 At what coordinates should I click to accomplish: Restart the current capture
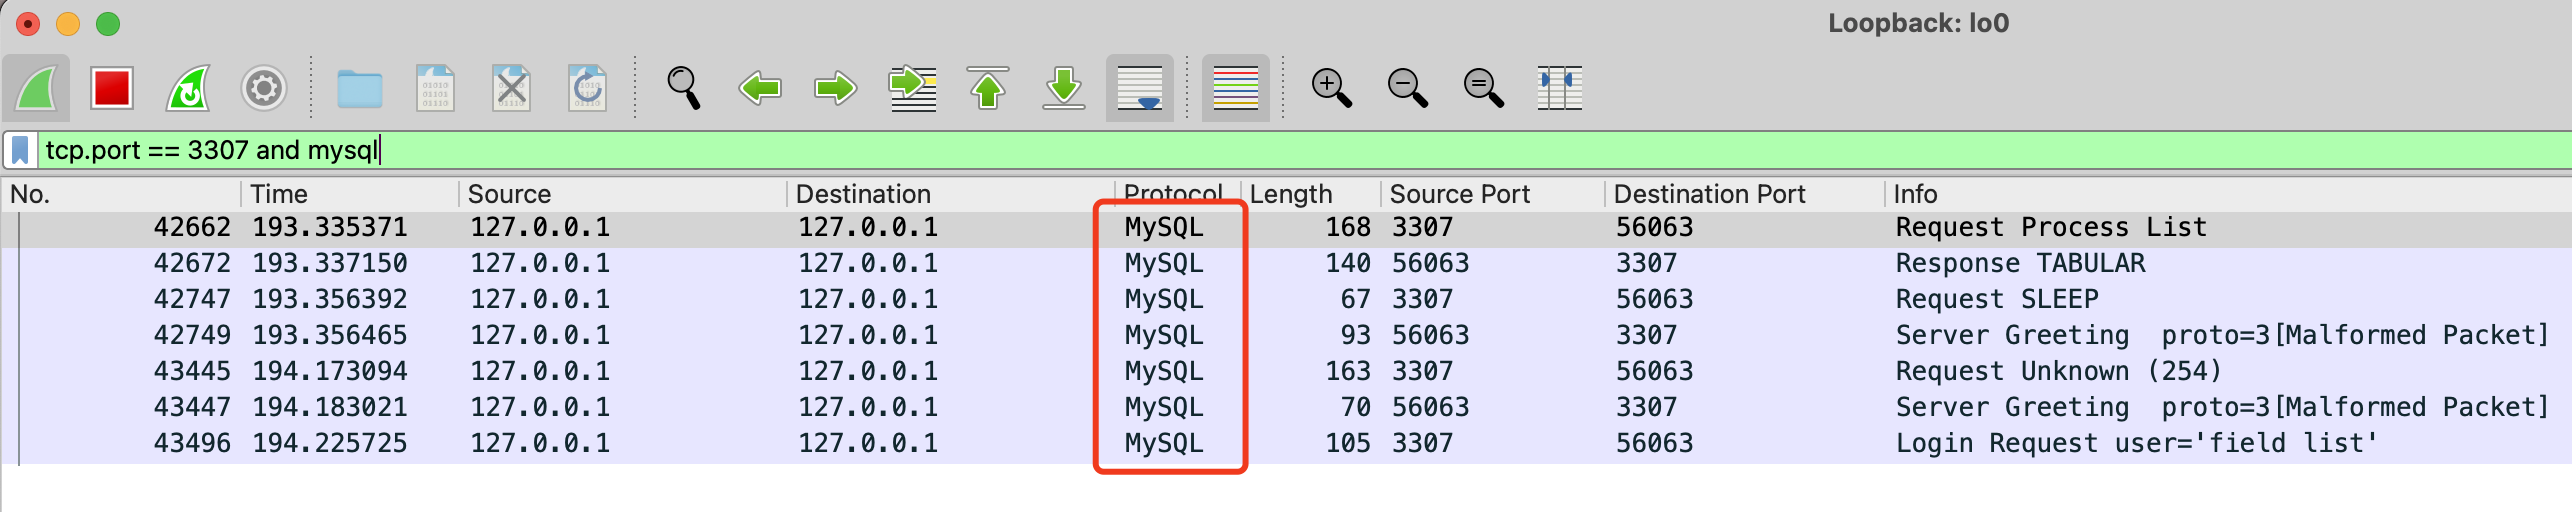[x=188, y=89]
